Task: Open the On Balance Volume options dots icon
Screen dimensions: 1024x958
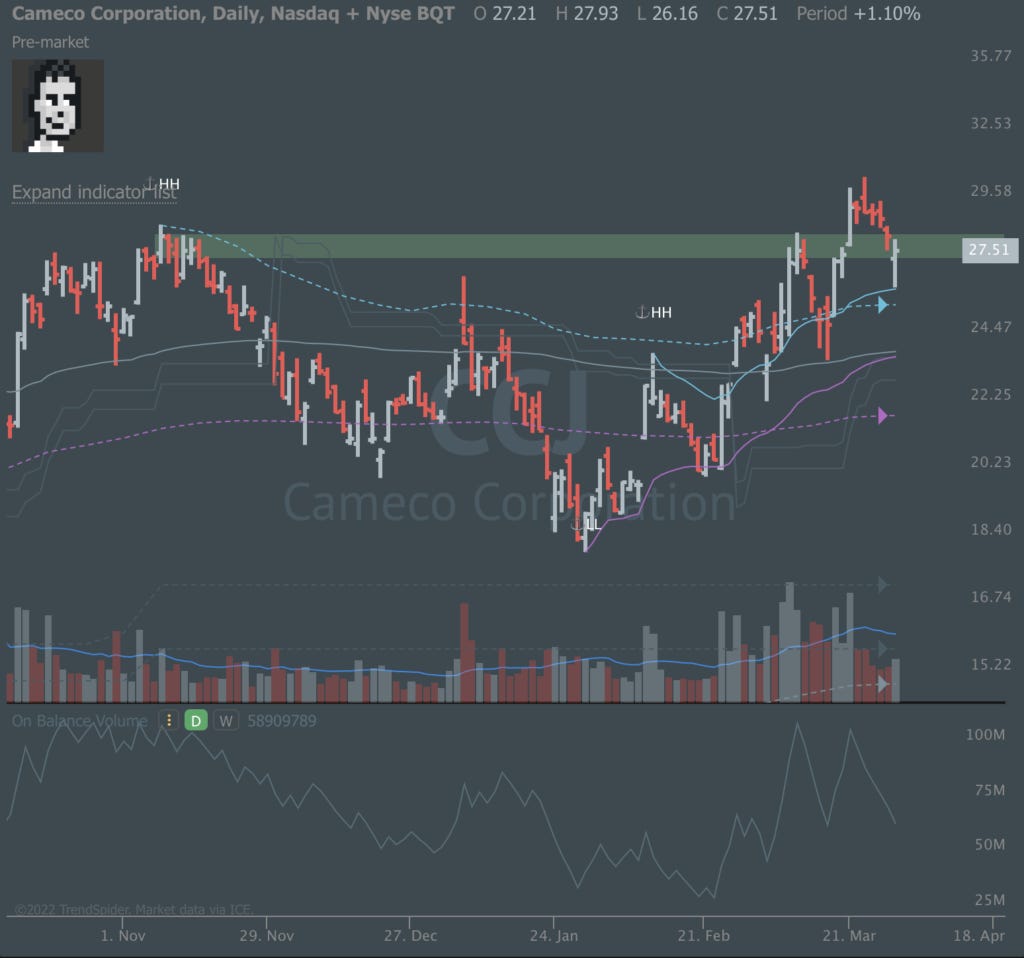Action: (x=168, y=720)
